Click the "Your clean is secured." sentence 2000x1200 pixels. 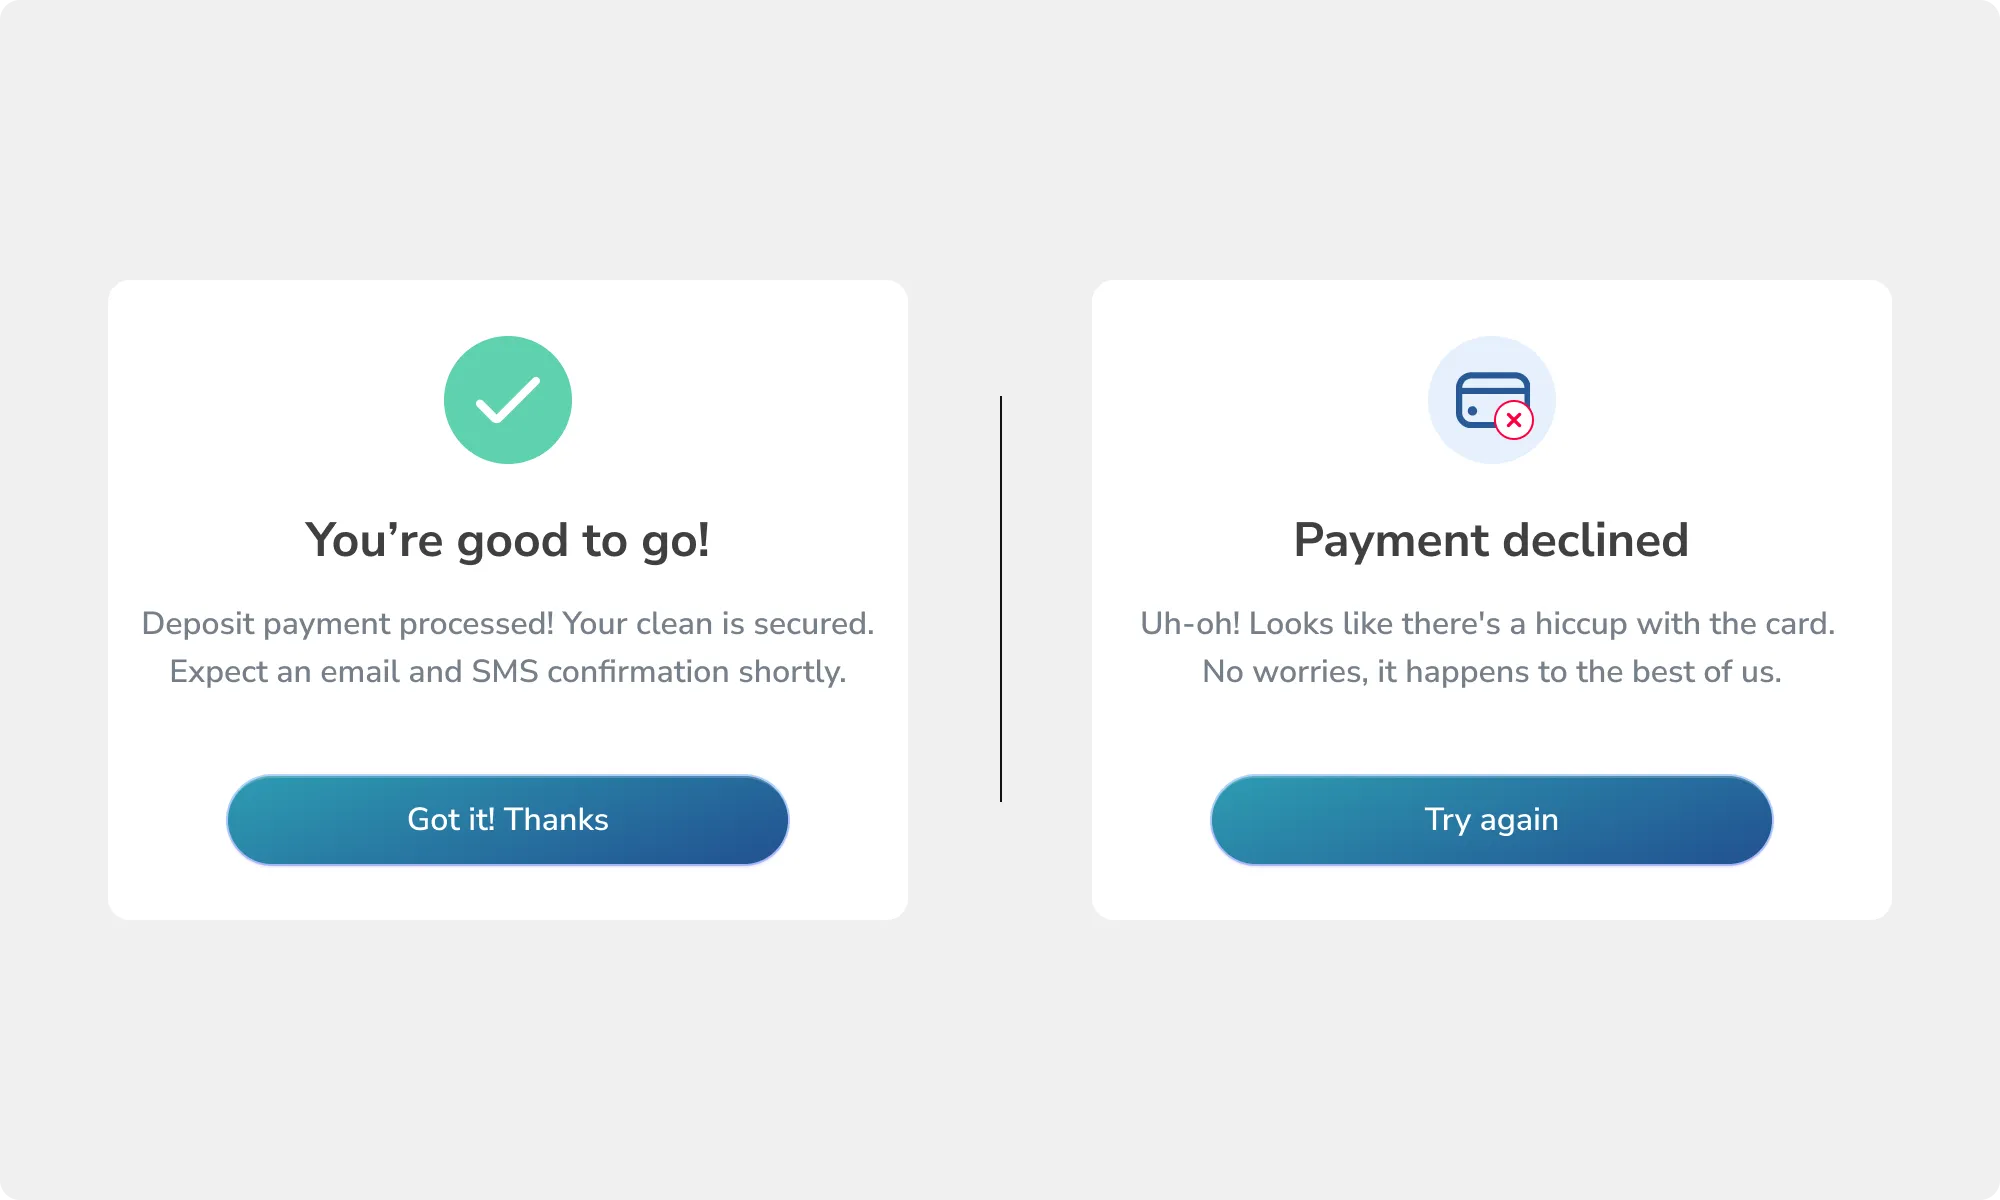pos(718,623)
